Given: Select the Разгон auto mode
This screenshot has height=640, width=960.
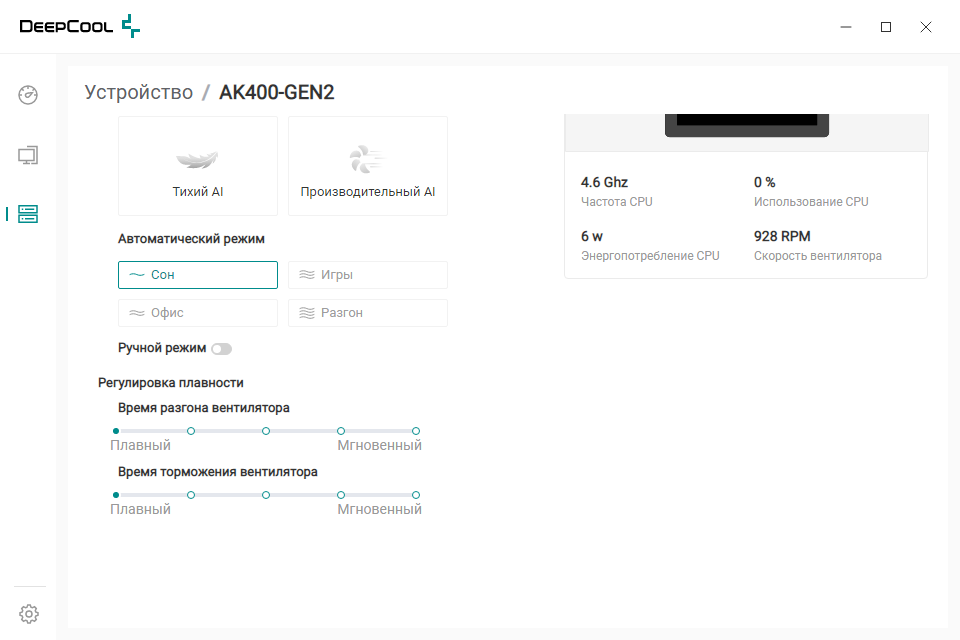Looking at the screenshot, I should pos(368,313).
